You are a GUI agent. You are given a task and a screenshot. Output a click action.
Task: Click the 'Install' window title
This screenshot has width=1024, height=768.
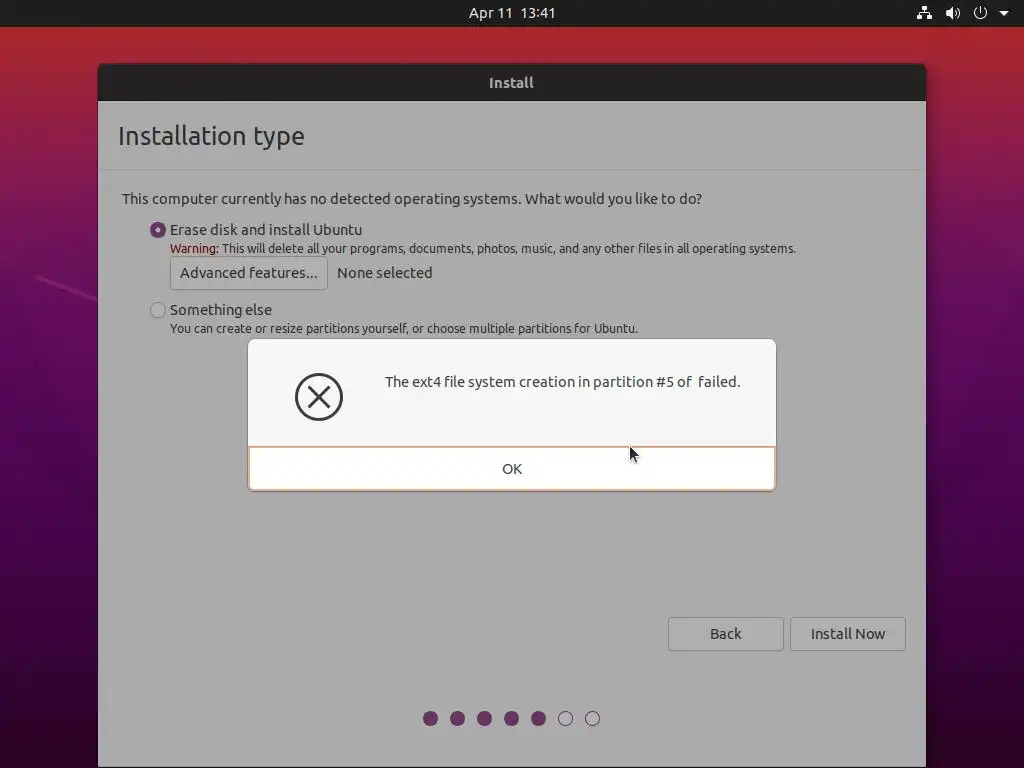(511, 83)
